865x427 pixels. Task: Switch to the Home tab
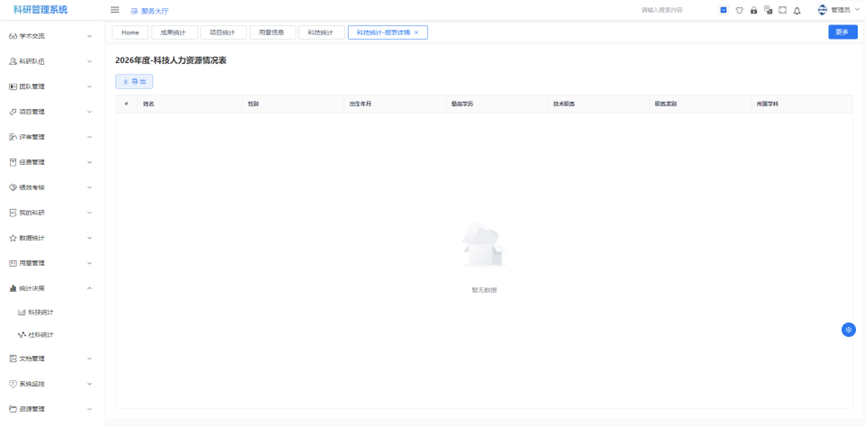point(130,33)
